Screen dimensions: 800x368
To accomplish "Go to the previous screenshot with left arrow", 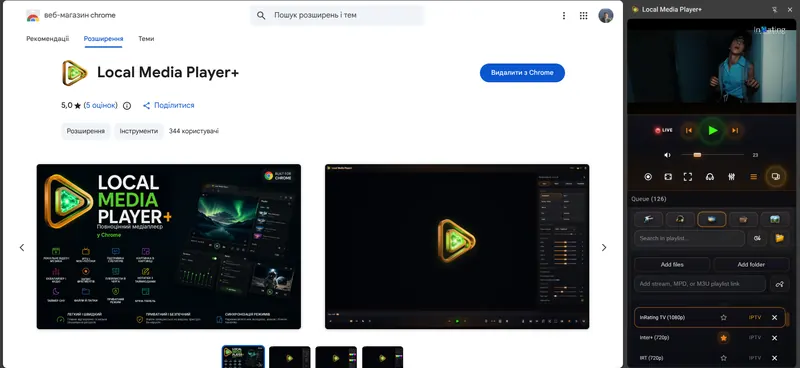I will click(22, 248).
